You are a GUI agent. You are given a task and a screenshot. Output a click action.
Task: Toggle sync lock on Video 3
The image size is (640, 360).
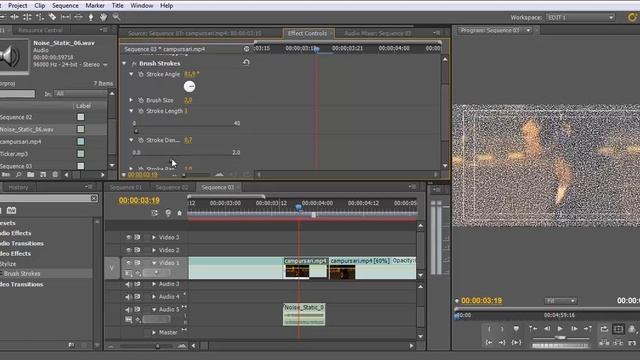(138, 237)
